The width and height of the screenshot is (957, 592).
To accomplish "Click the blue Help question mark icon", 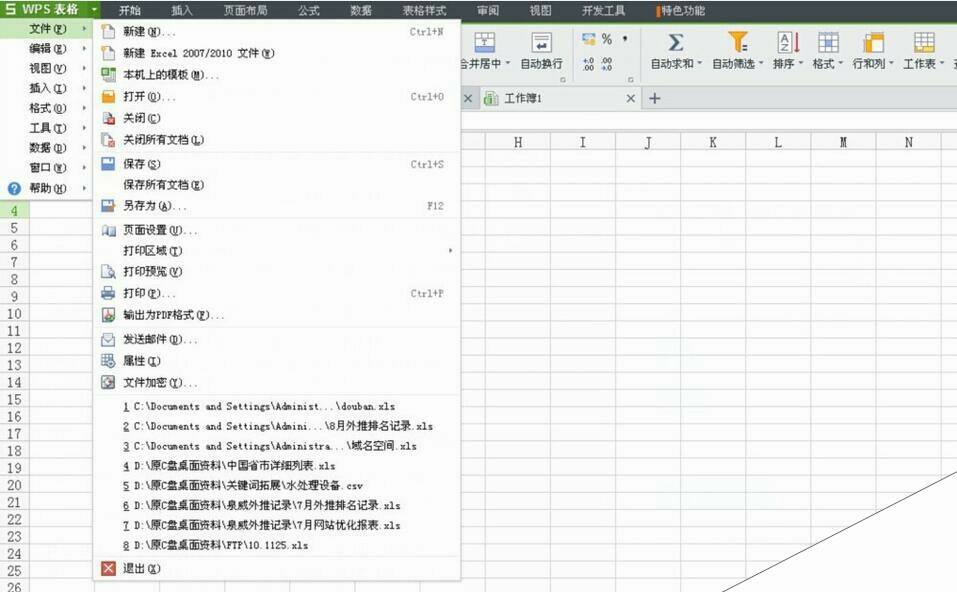I will point(14,189).
